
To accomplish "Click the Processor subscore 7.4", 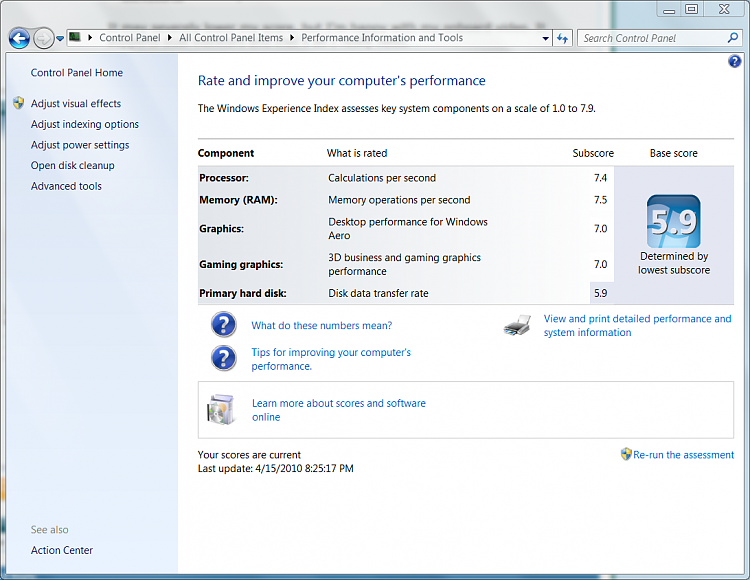I will [600, 178].
